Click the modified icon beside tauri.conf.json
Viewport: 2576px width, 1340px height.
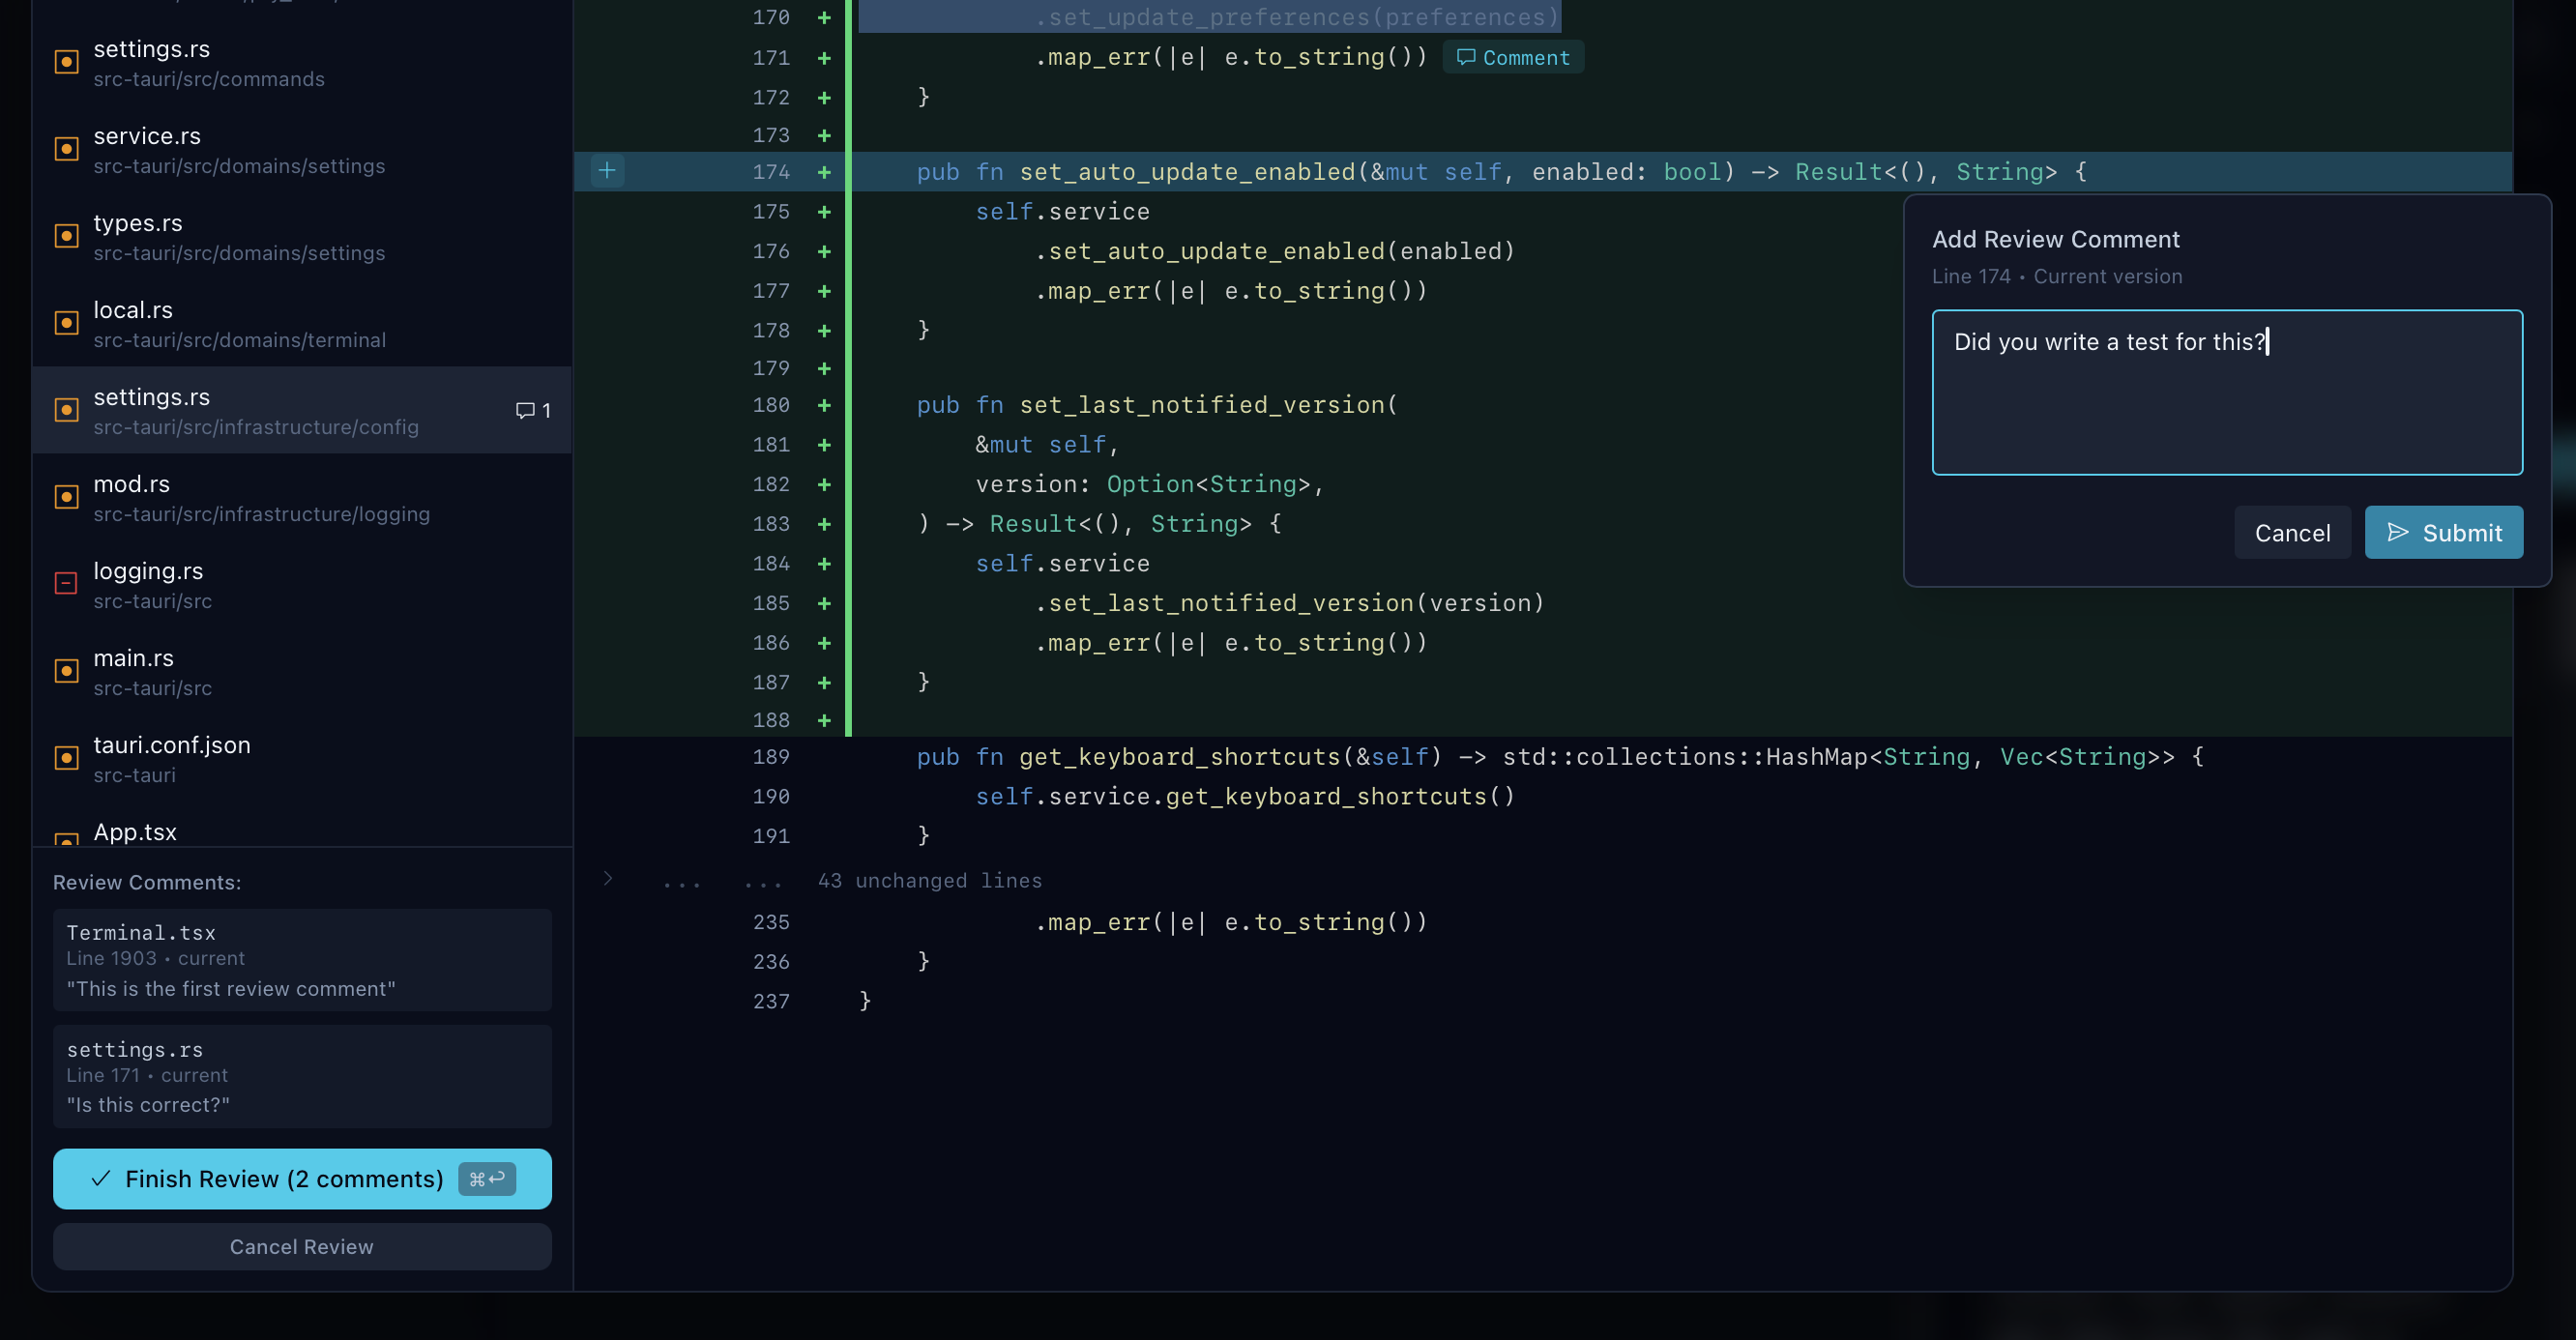point(65,757)
